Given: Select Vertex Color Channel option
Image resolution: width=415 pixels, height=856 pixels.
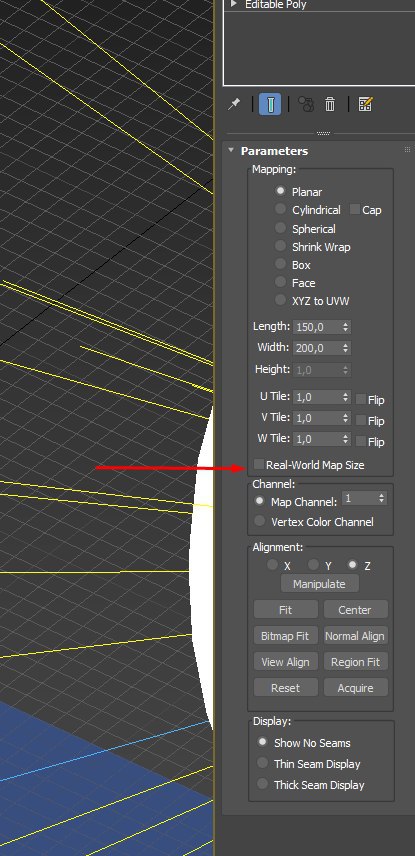Looking at the screenshot, I should [260, 521].
